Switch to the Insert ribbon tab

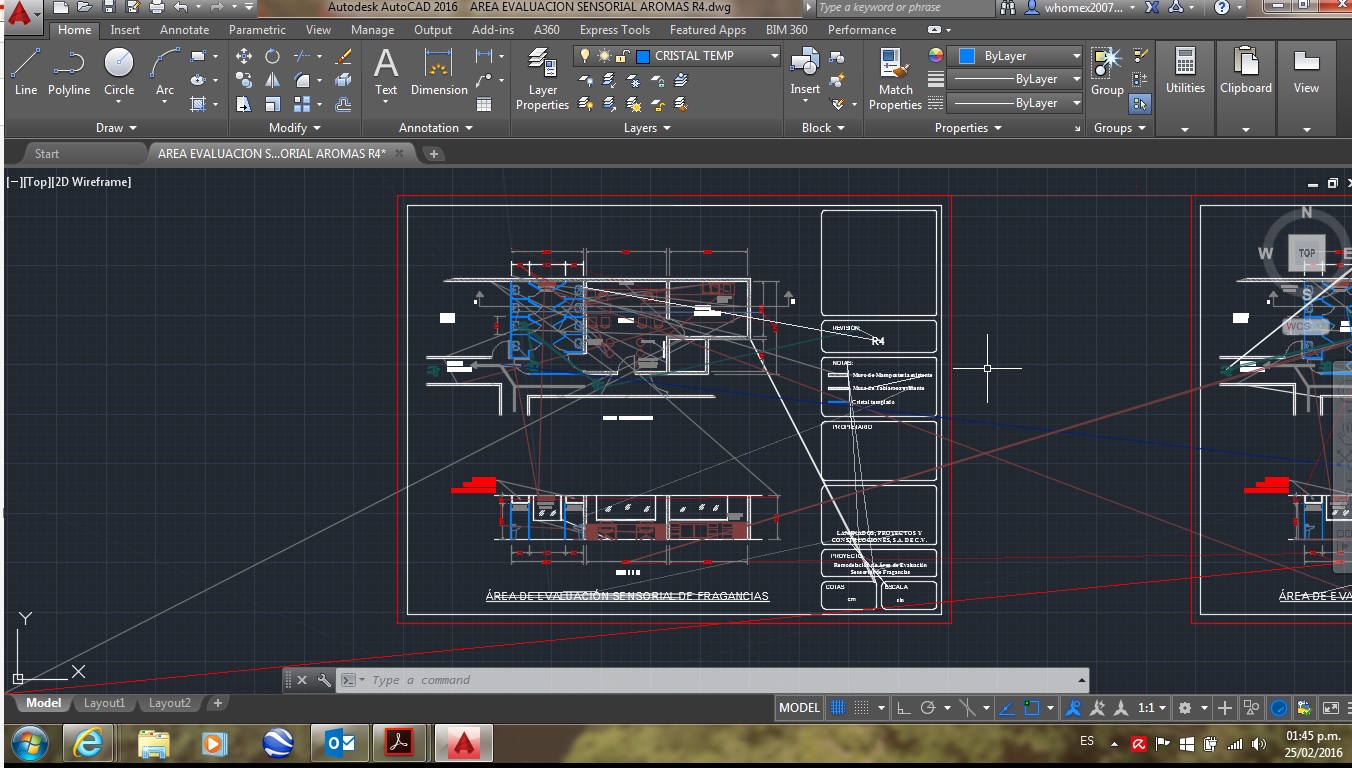pos(125,30)
